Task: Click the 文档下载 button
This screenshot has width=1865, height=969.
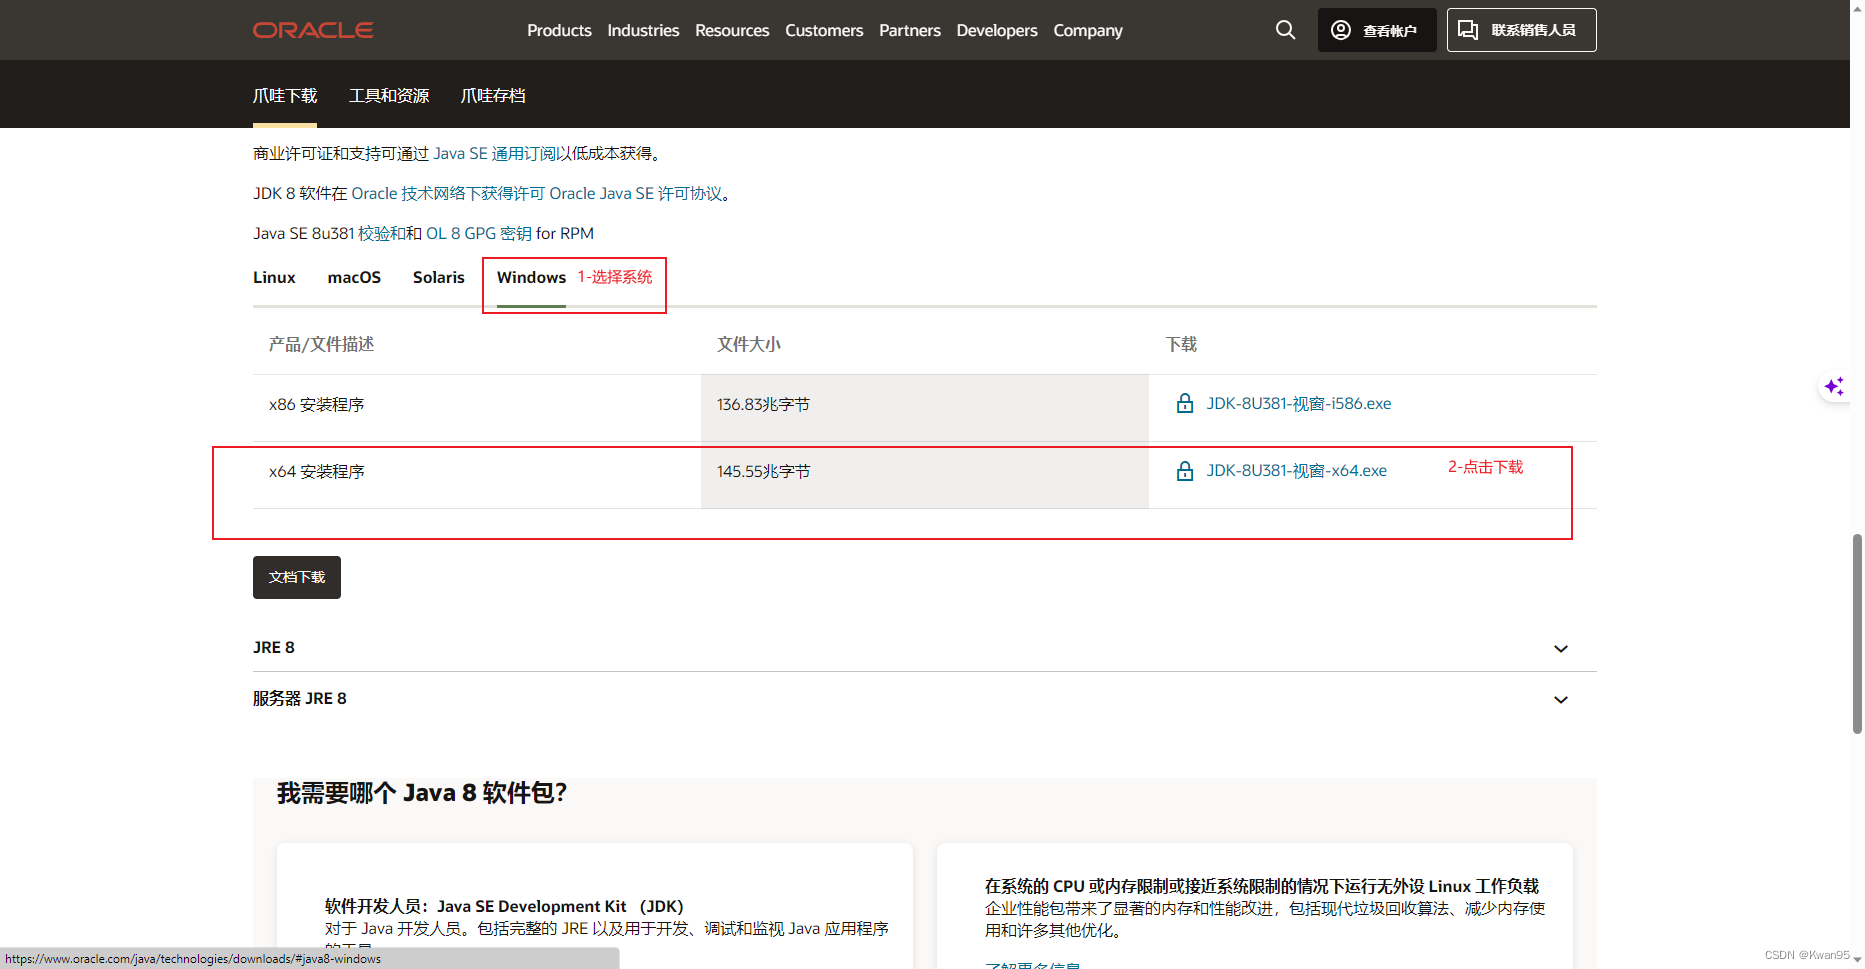Action: (297, 577)
